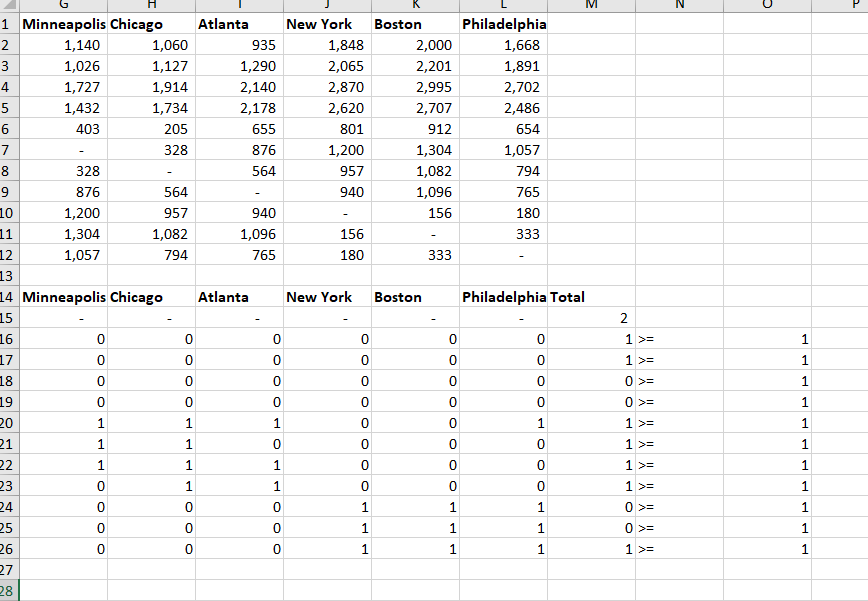Click the cell with 2,707
The height and width of the screenshot is (601, 868).
click(415, 108)
